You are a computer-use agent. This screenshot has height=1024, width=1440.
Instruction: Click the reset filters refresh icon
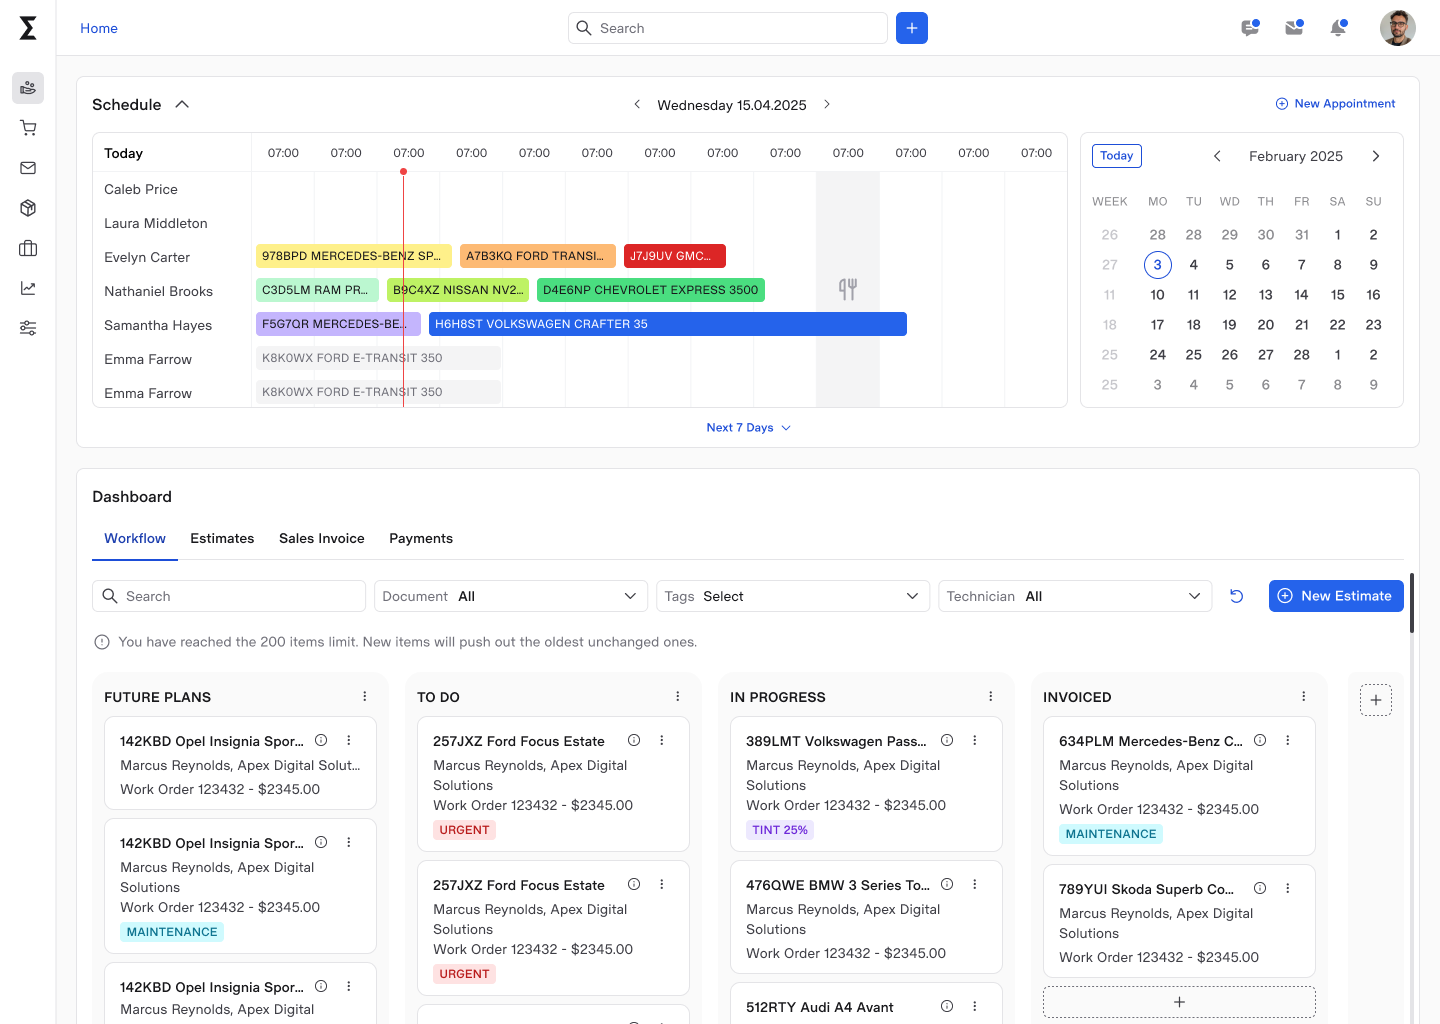(x=1237, y=596)
